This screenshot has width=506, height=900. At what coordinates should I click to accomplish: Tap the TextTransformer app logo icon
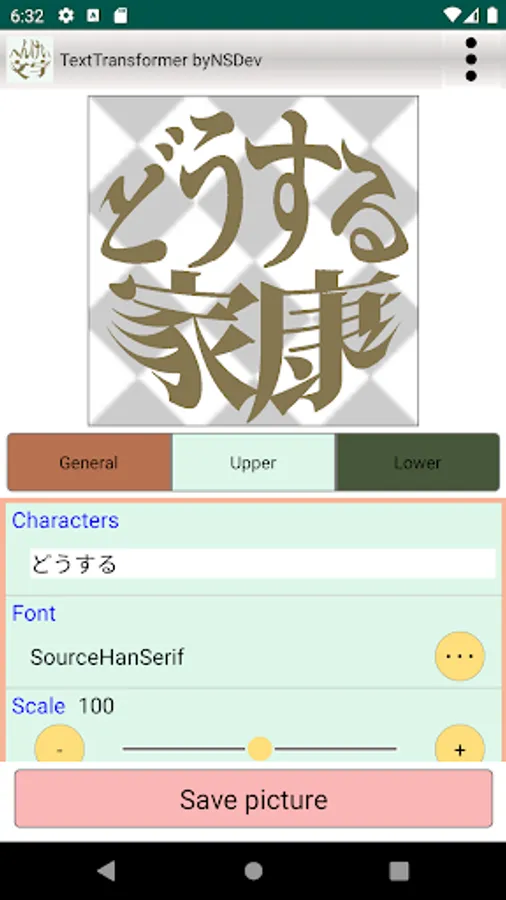[x=30, y=60]
